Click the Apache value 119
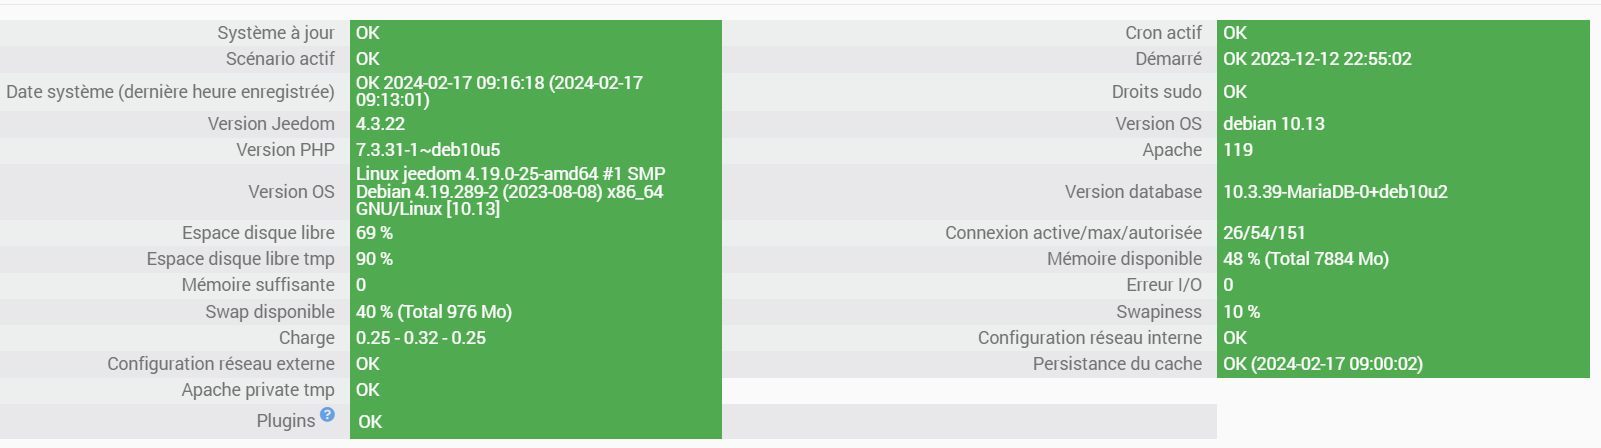 1238,150
